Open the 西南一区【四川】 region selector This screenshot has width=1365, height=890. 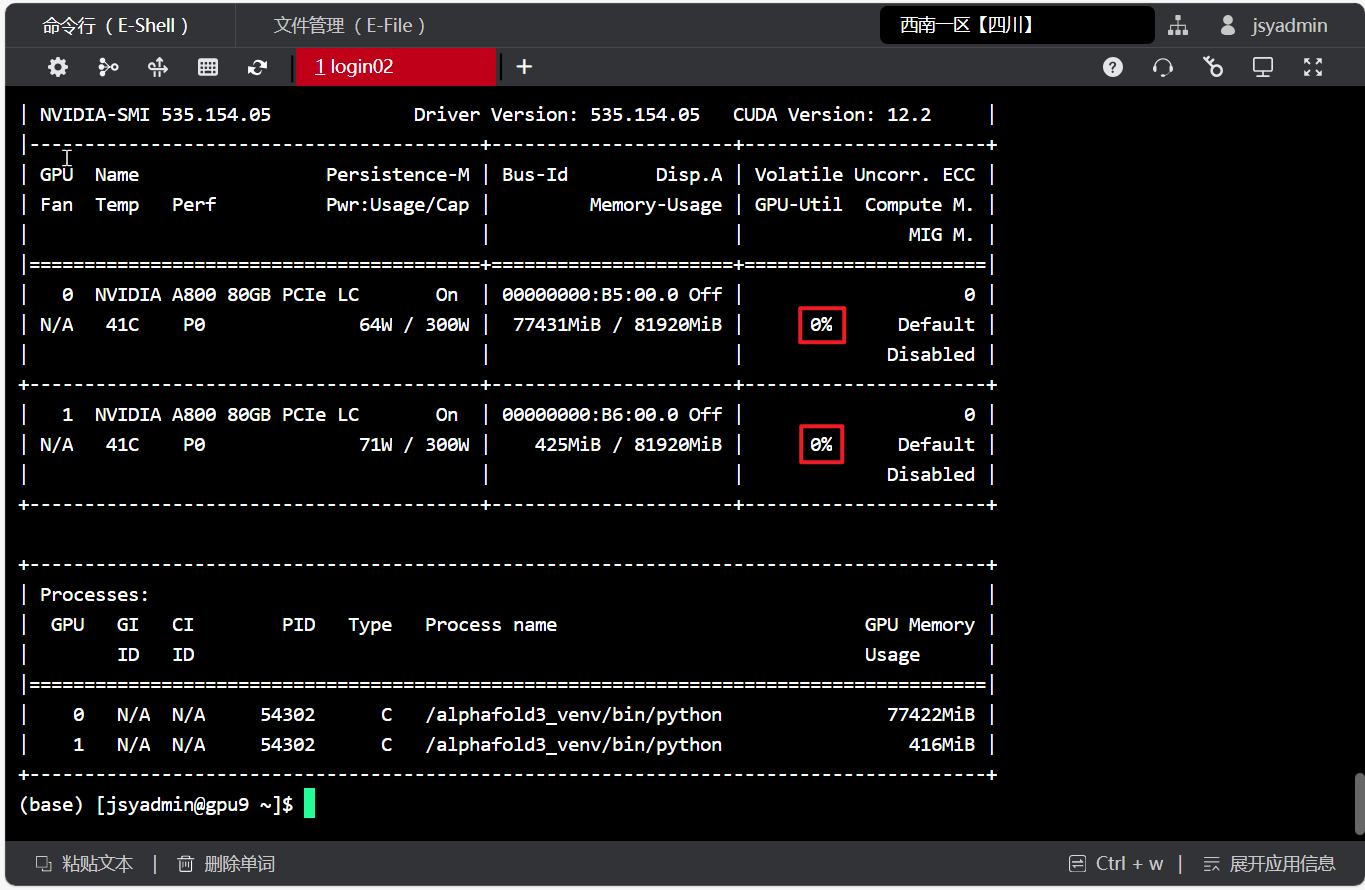(x=1016, y=25)
